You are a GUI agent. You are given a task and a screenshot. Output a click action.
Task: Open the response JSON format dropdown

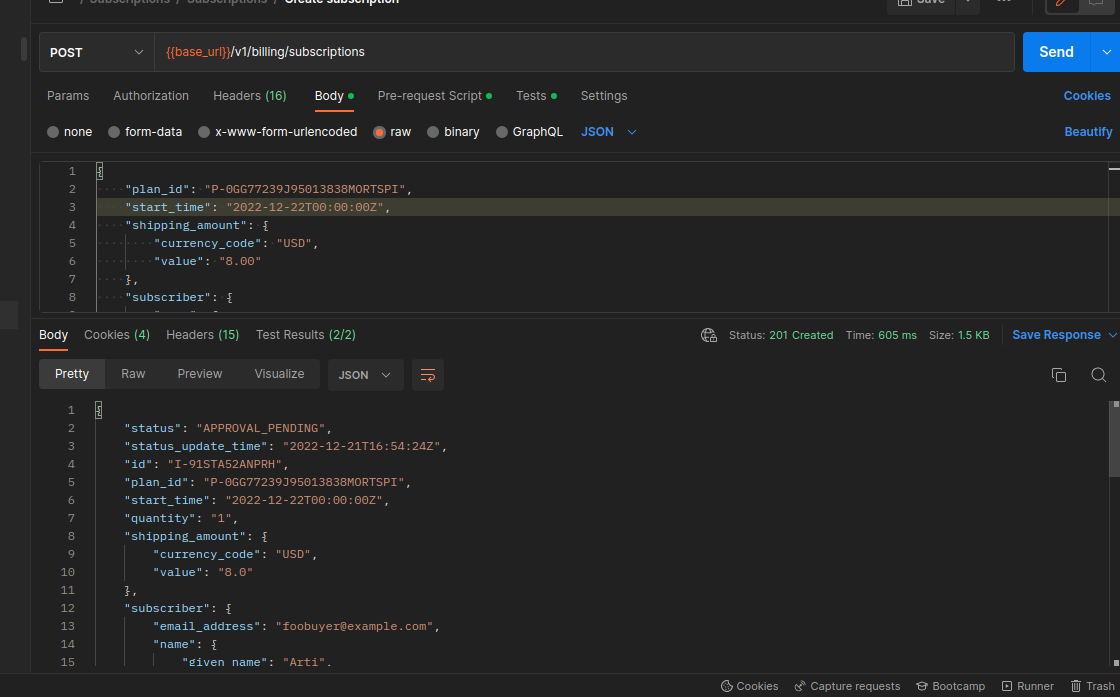coord(365,375)
